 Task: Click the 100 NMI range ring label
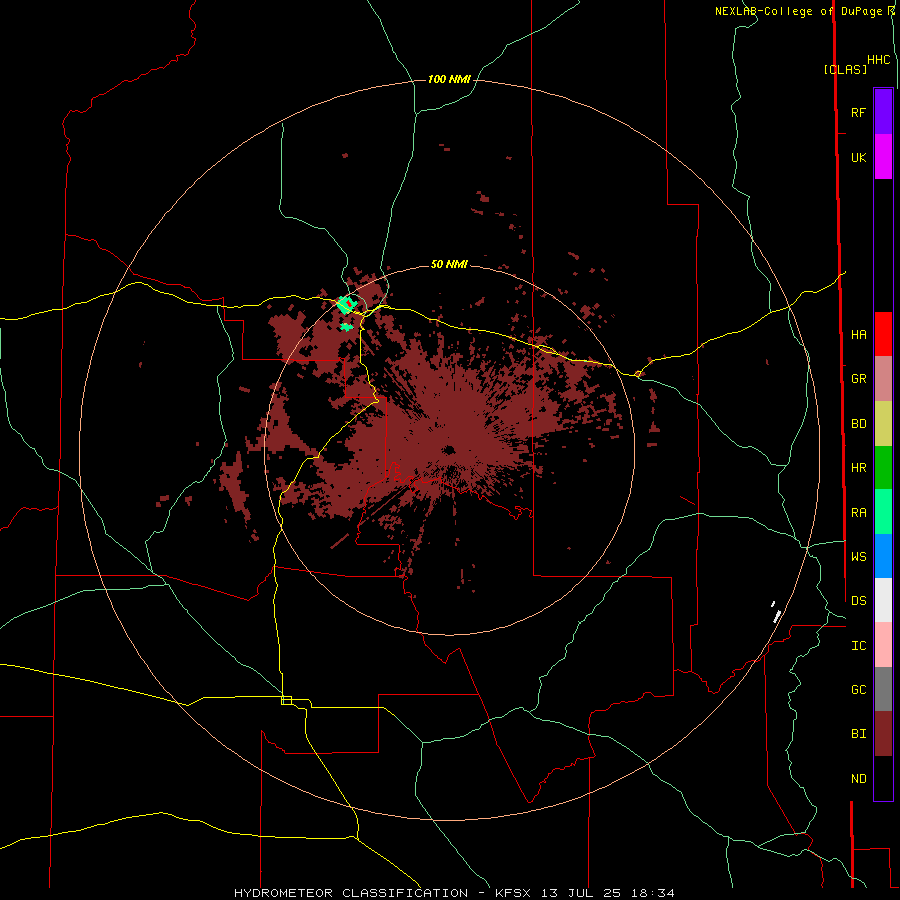(449, 79)
